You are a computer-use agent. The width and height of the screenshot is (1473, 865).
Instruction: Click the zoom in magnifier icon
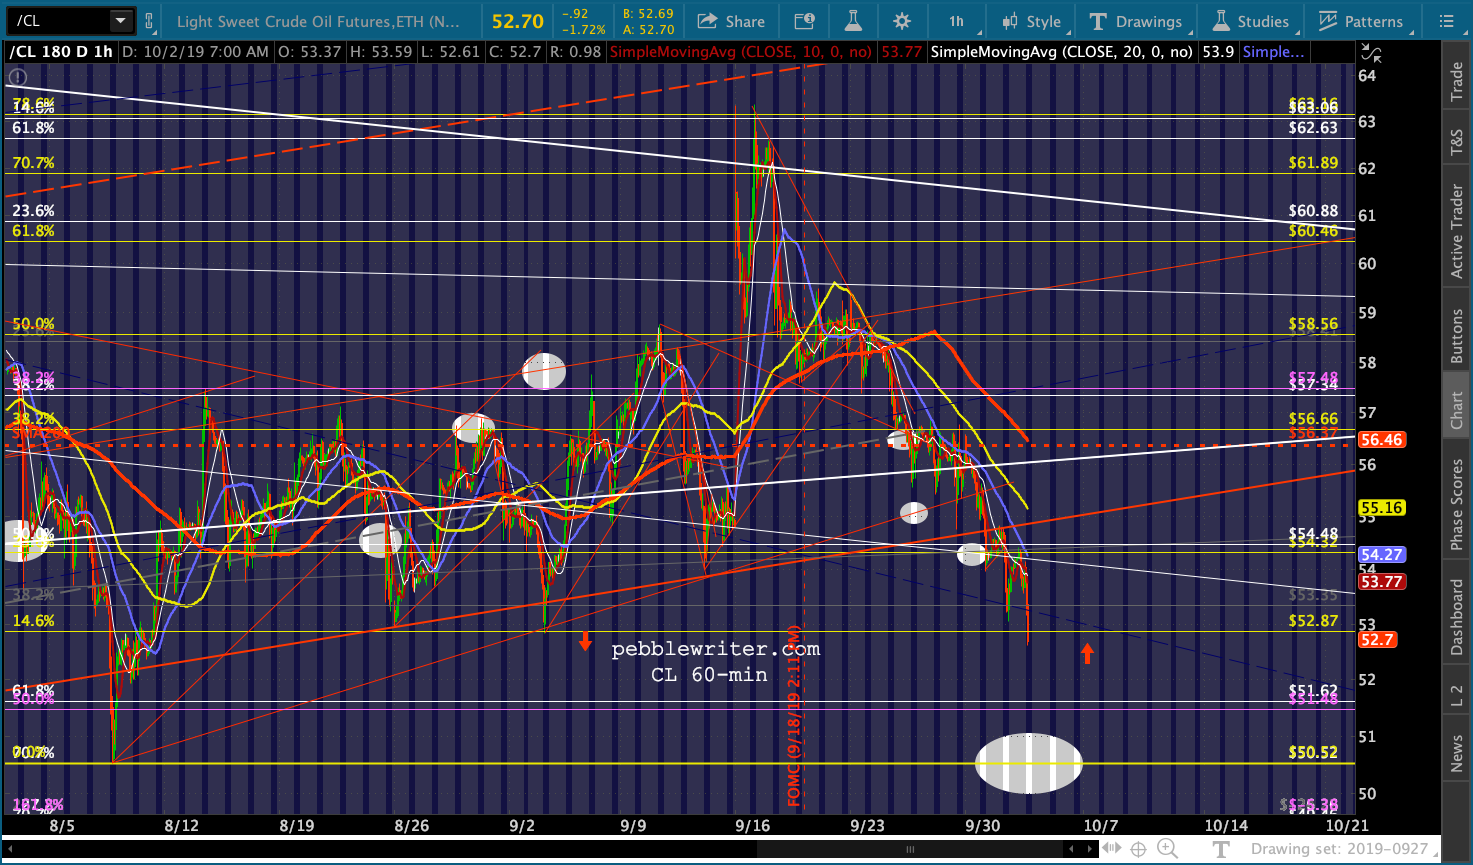point(1166,849)
